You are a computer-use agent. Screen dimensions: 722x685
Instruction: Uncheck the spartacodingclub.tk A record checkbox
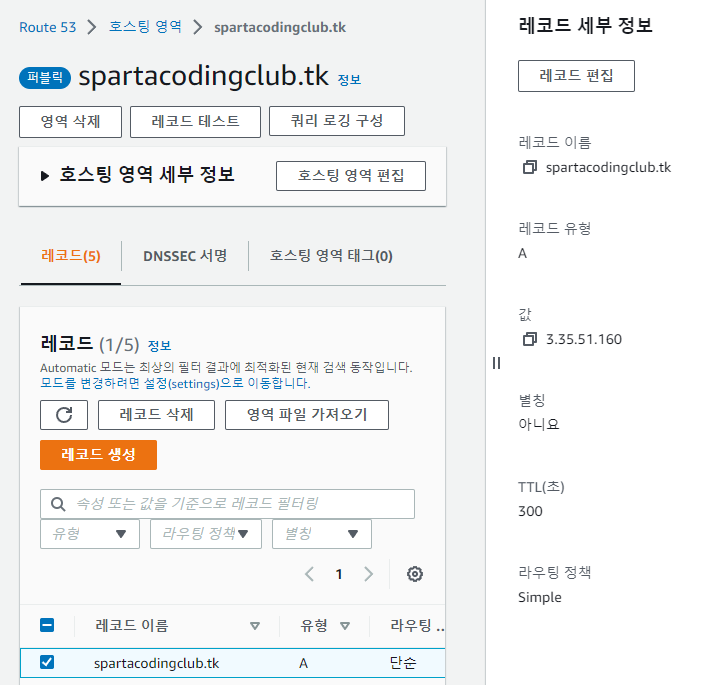pyautogui.click(x=47, y=662)
